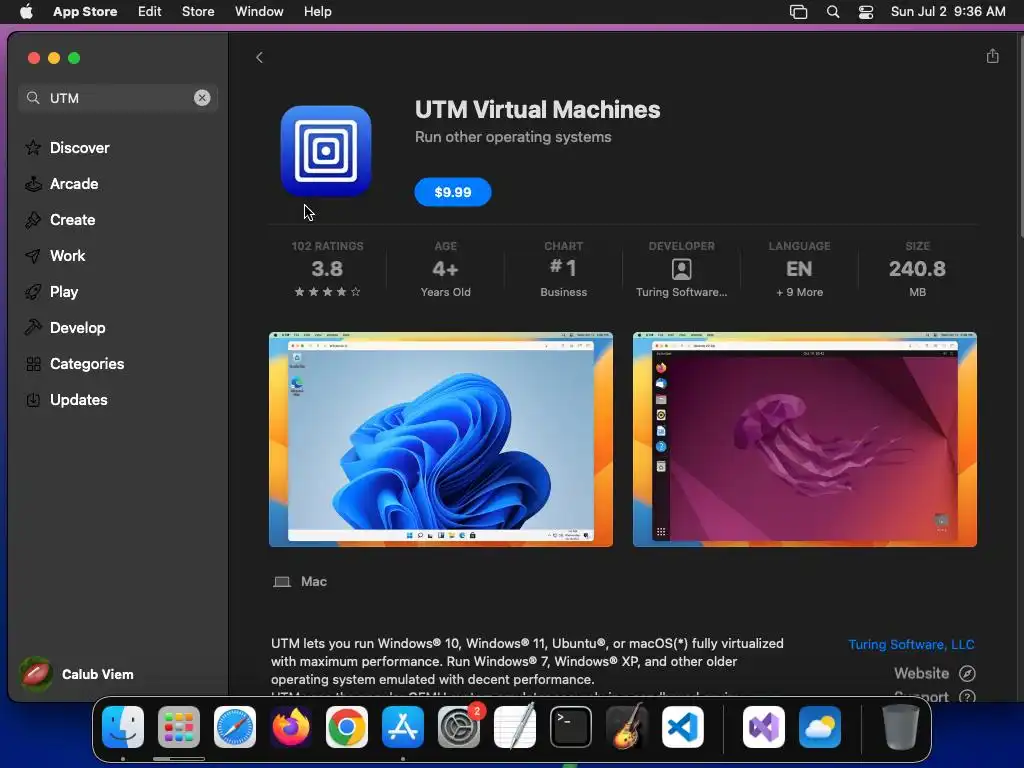Open Visual Studio from the Dock
The image size is (1024, 768).
pyautogui.click(x=764, y=727)
